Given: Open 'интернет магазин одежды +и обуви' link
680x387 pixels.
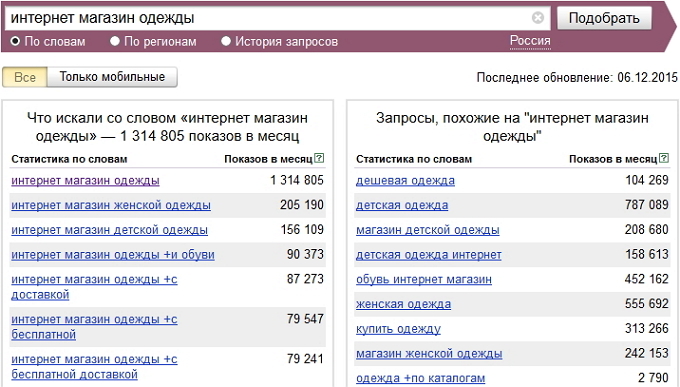Looking at the screenshot, I should (x=113, y=254).
